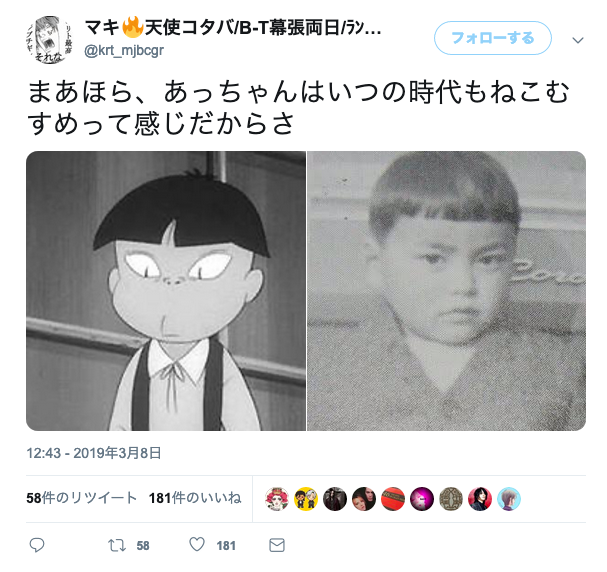Open the display name マキ天使コタバ link

click(x=233, y=28)
